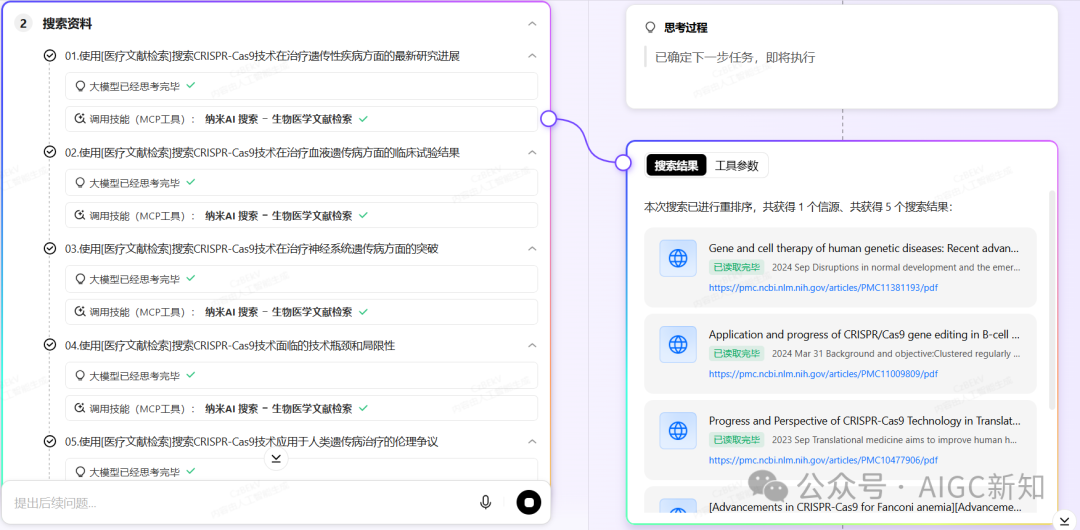Open step 04 纳米AI 搜索 tool call row
Image resolution: width=1080 pixels, height=530 pixels.
coord(302,408)
